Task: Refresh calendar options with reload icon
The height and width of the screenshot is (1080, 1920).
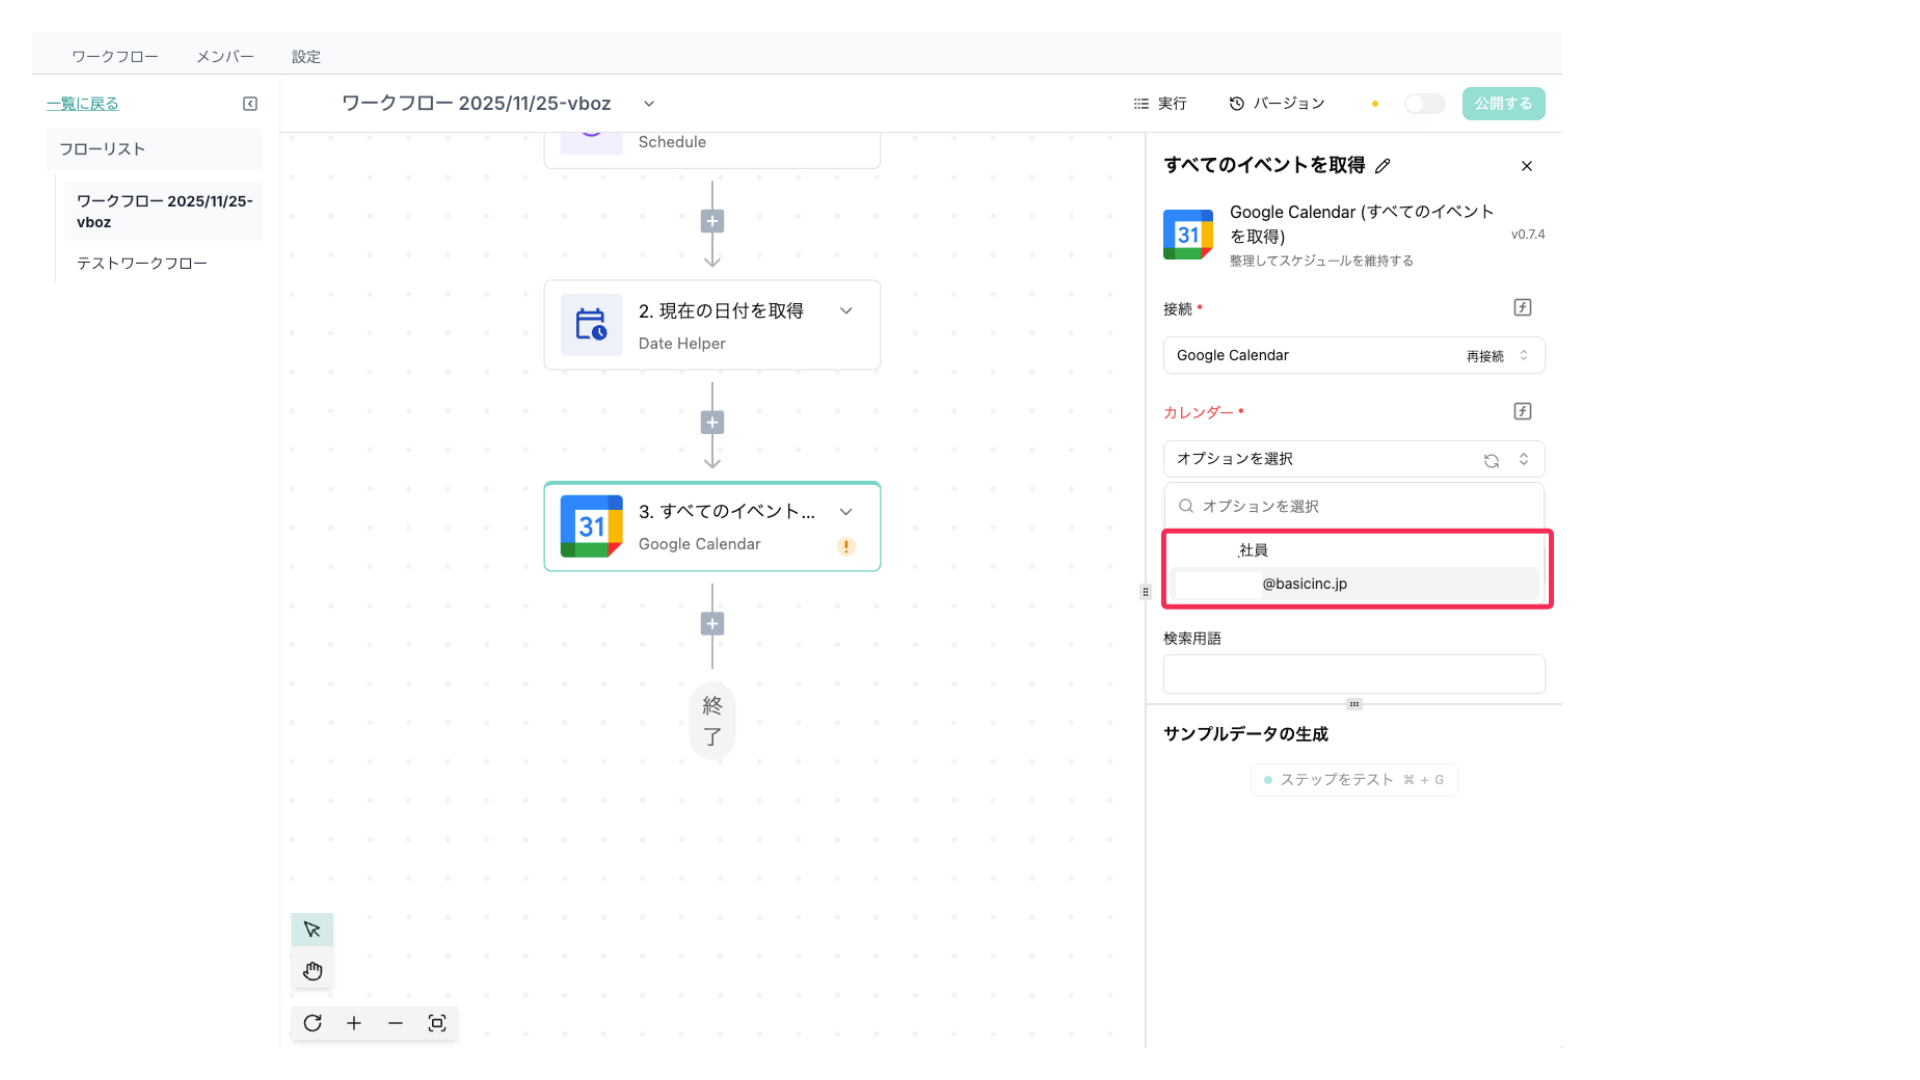Action: 1491,460
